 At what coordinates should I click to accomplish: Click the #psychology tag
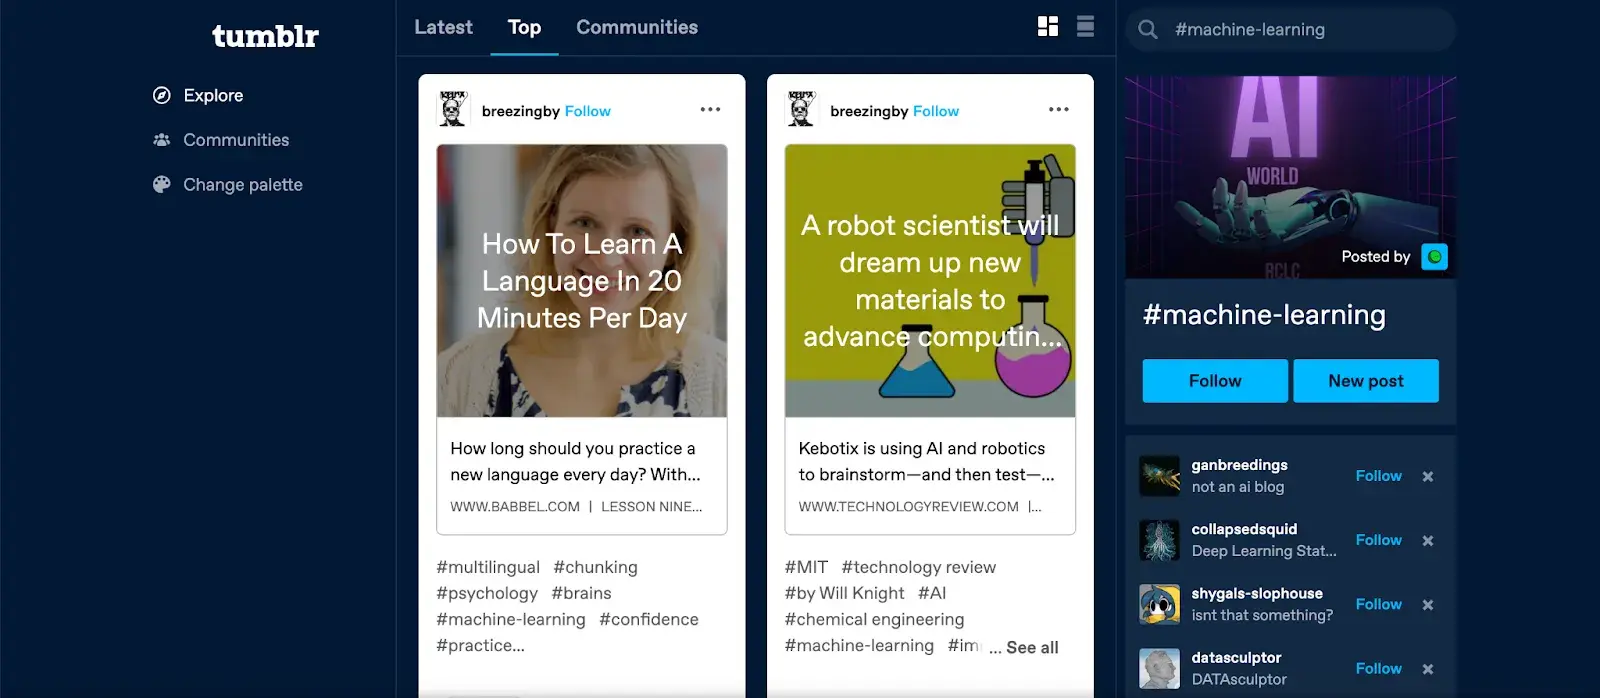tap(487, 593)
